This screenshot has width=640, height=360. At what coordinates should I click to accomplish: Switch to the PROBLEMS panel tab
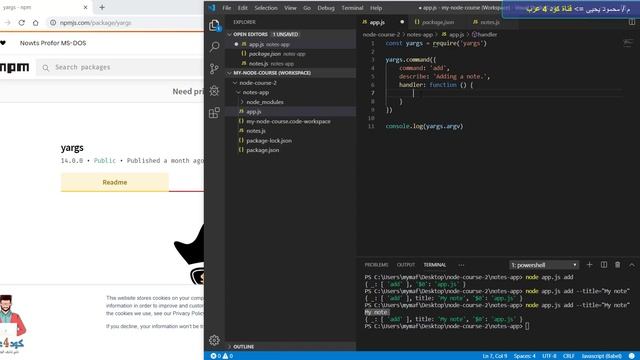[x=376, y=265]
